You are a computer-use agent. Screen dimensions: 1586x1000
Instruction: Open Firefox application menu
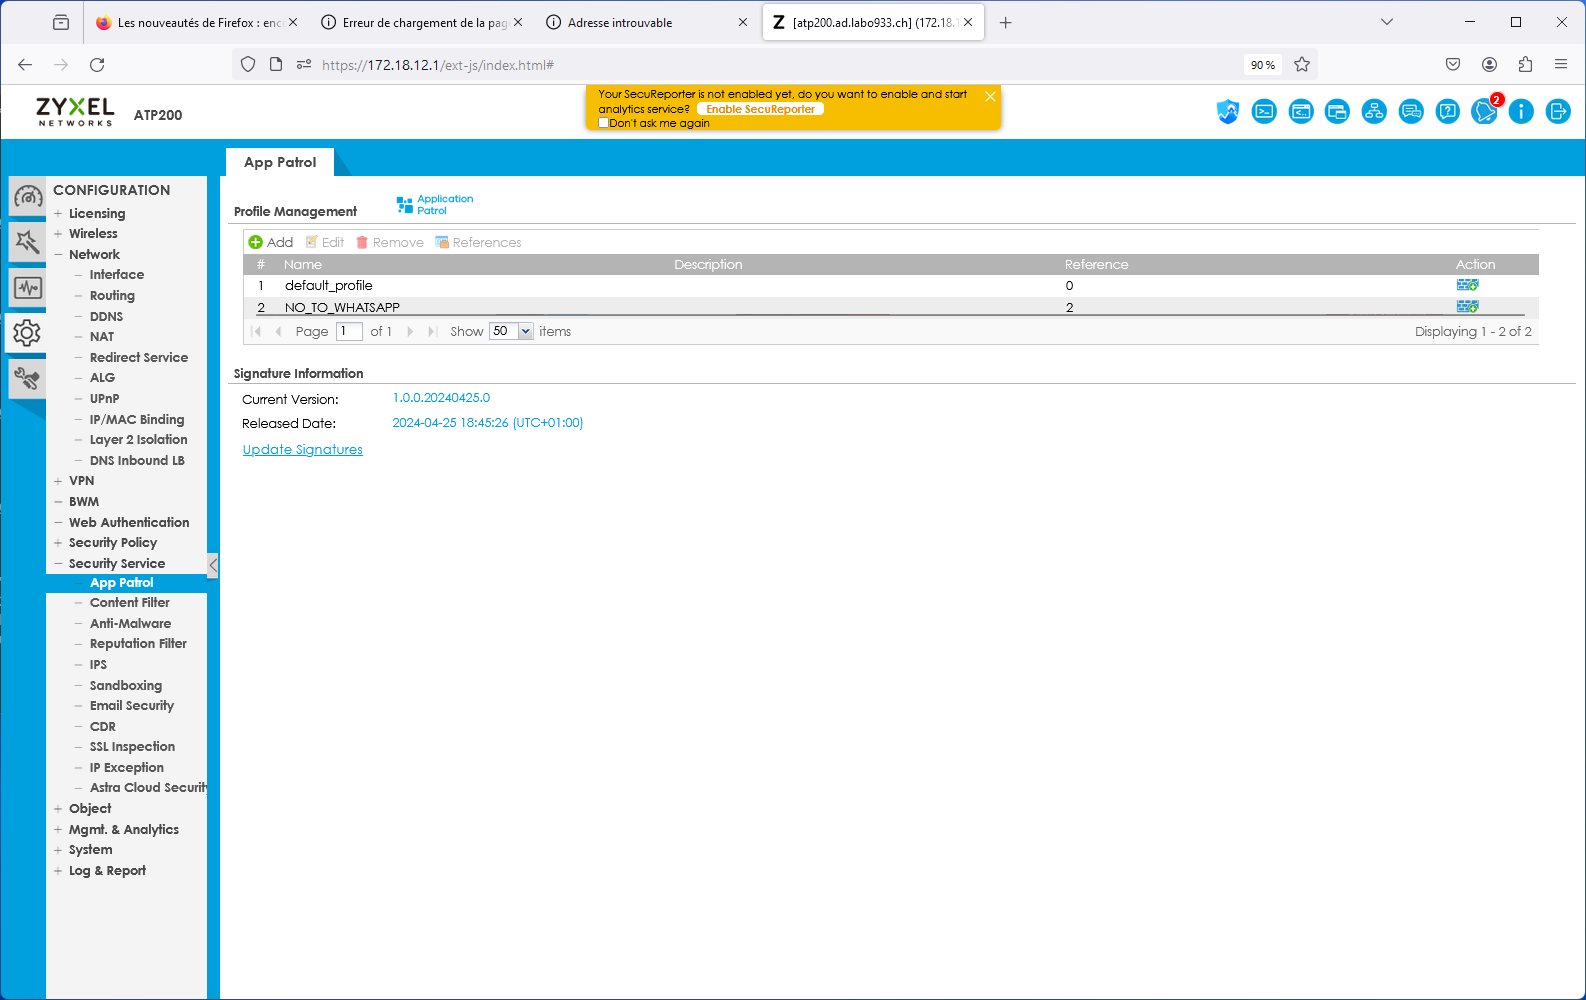1561,65
